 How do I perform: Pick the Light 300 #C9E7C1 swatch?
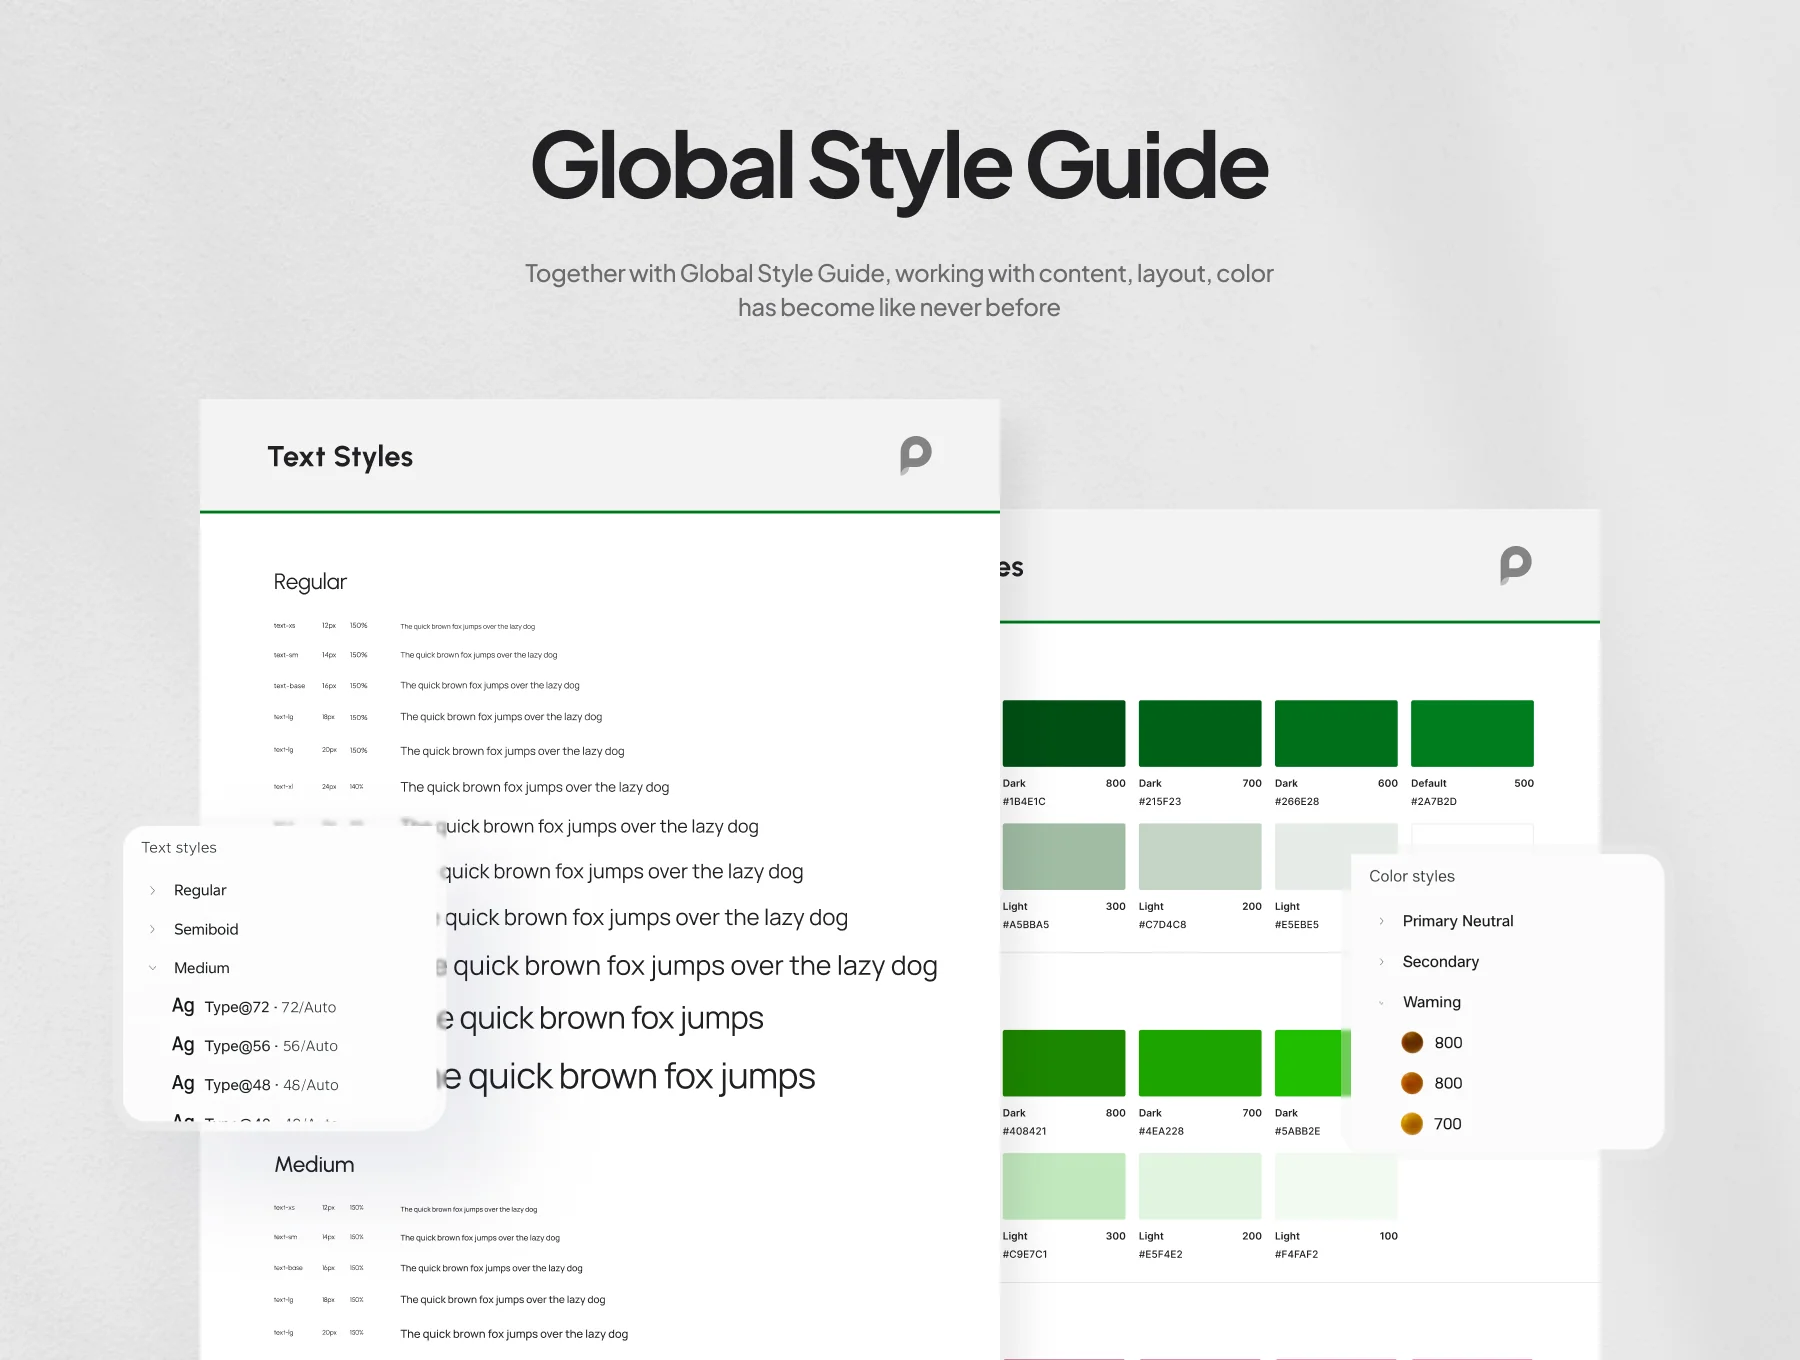pos(1064,1186)
